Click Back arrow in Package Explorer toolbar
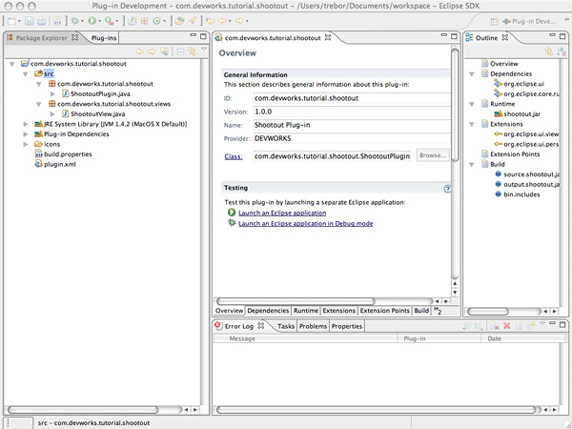The image size is (572, 429). click(140, 52)
